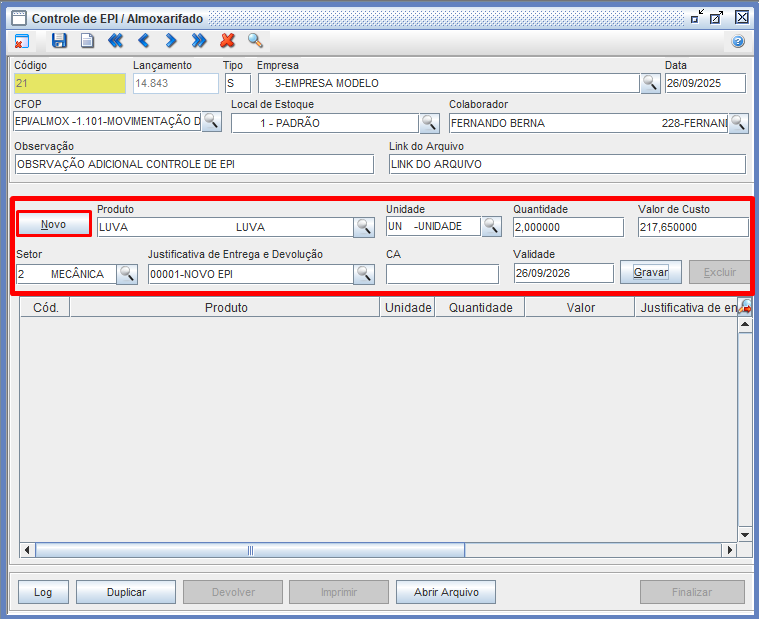Open the help icon in toolbar

click(738, 41)
